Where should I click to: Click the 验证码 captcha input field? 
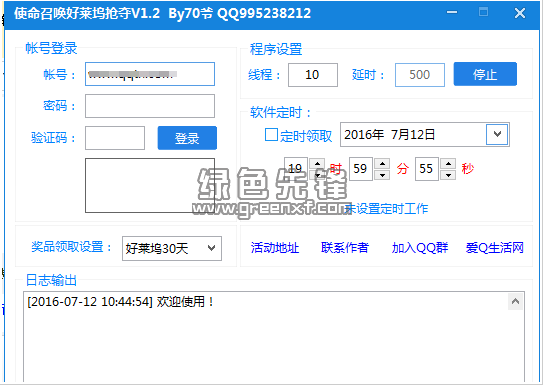coord(115,138)
